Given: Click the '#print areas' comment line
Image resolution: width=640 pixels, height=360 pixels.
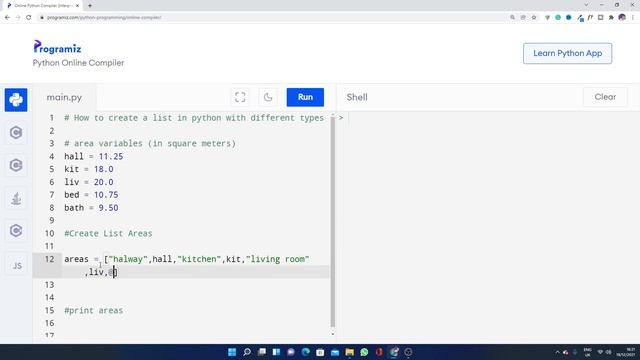Looking at the screenshot, I should point(93,311).
